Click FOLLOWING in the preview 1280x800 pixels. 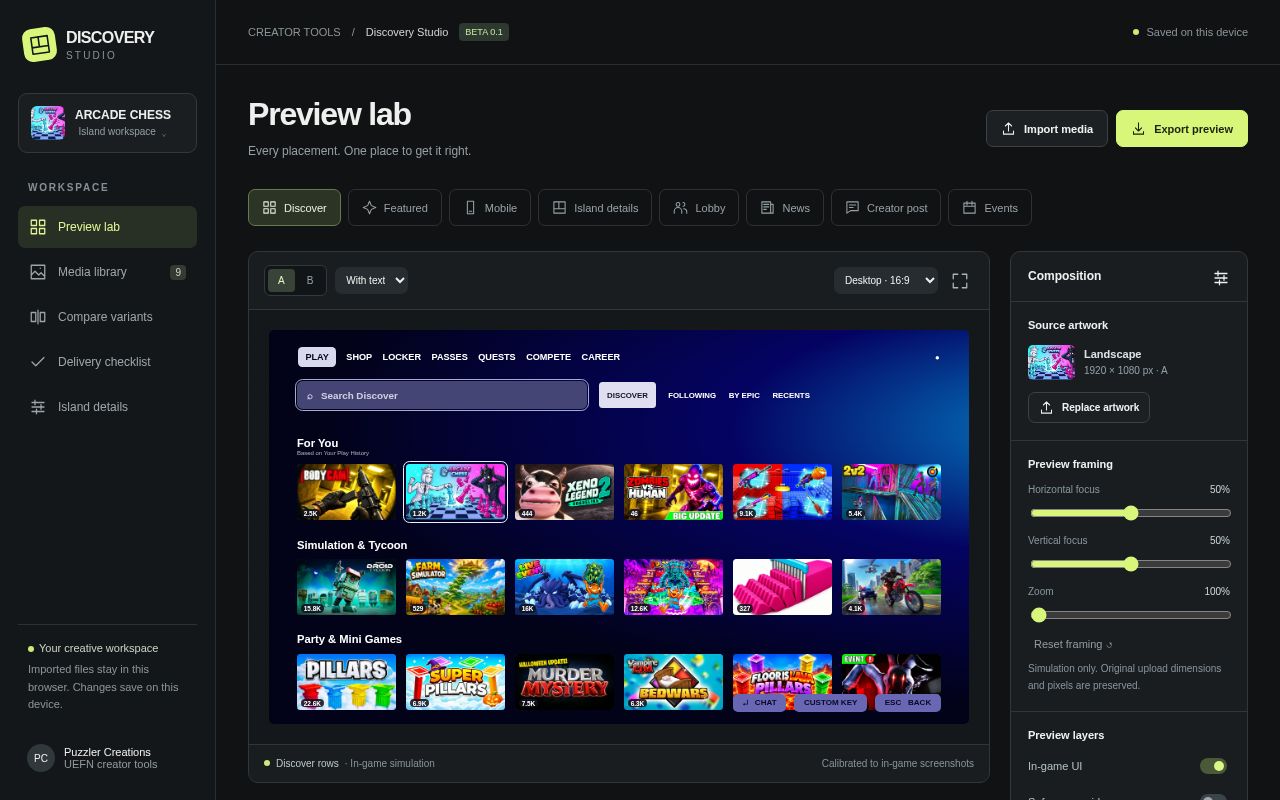[x=692, y=395]
